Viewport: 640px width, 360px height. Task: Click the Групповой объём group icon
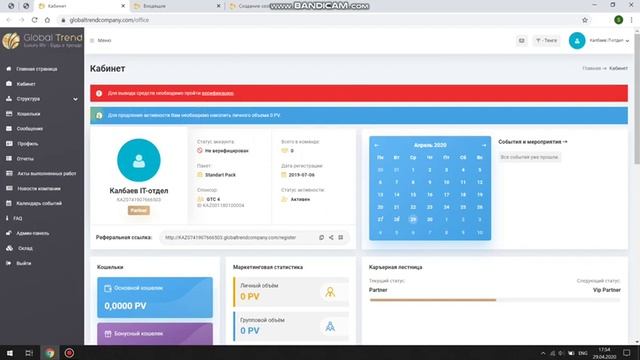click(330, 327)
